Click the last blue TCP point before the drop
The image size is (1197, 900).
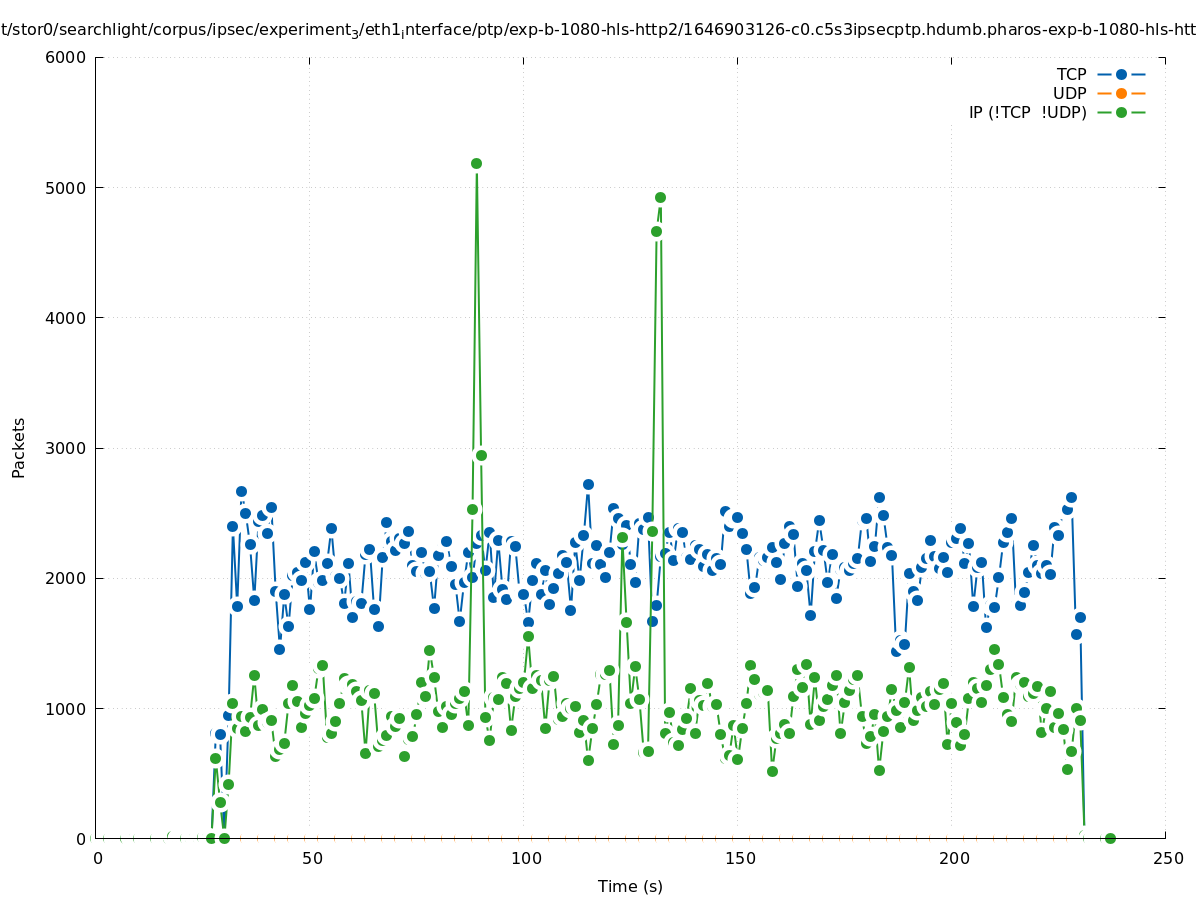click(1080, 617)
